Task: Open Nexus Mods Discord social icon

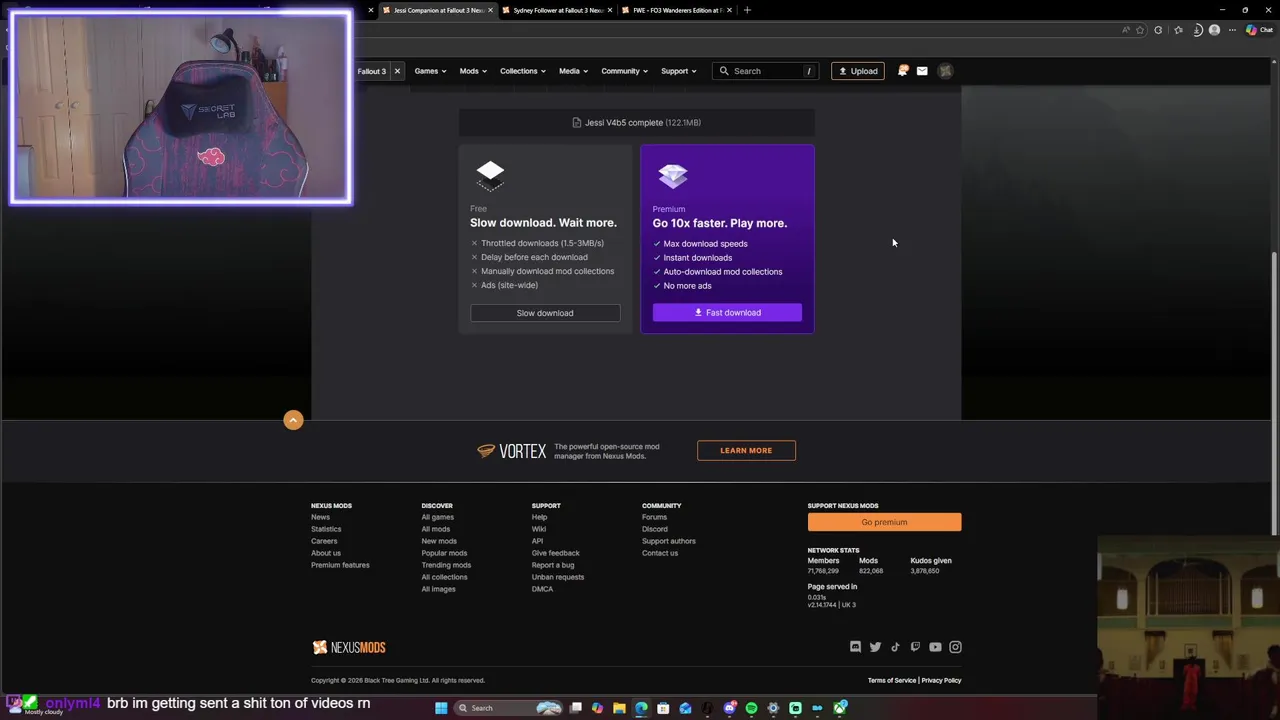Action: click(855, 647)
